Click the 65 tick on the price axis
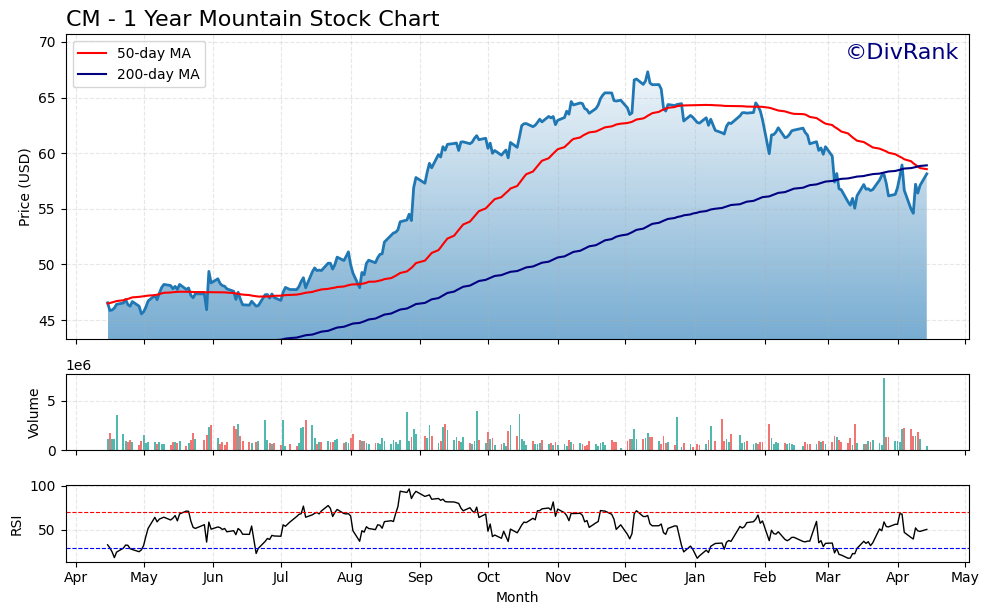Image resolution: width=989 pixels, height=615 pixels. tap(47, 98)
